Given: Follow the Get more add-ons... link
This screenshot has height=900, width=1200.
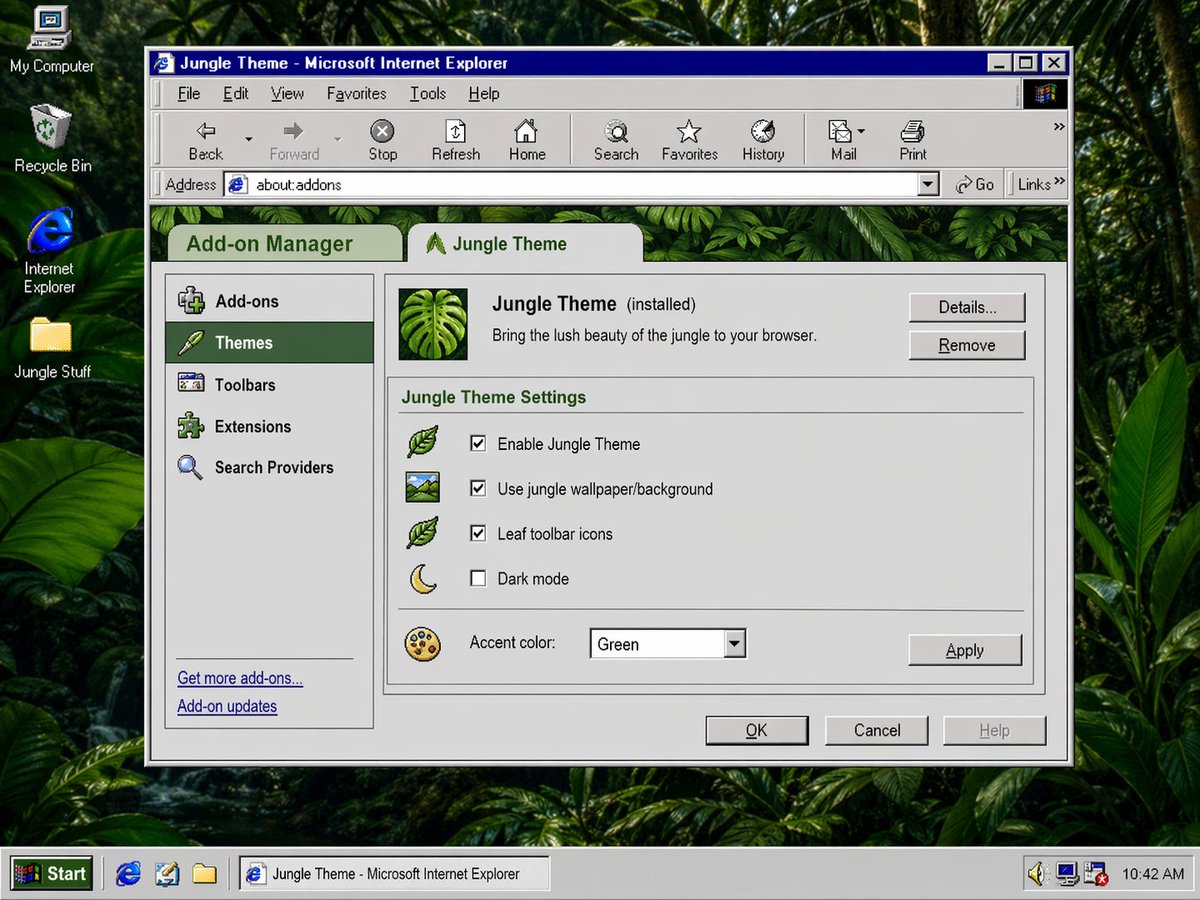Looking at the screenshot, I should (240, 678).
